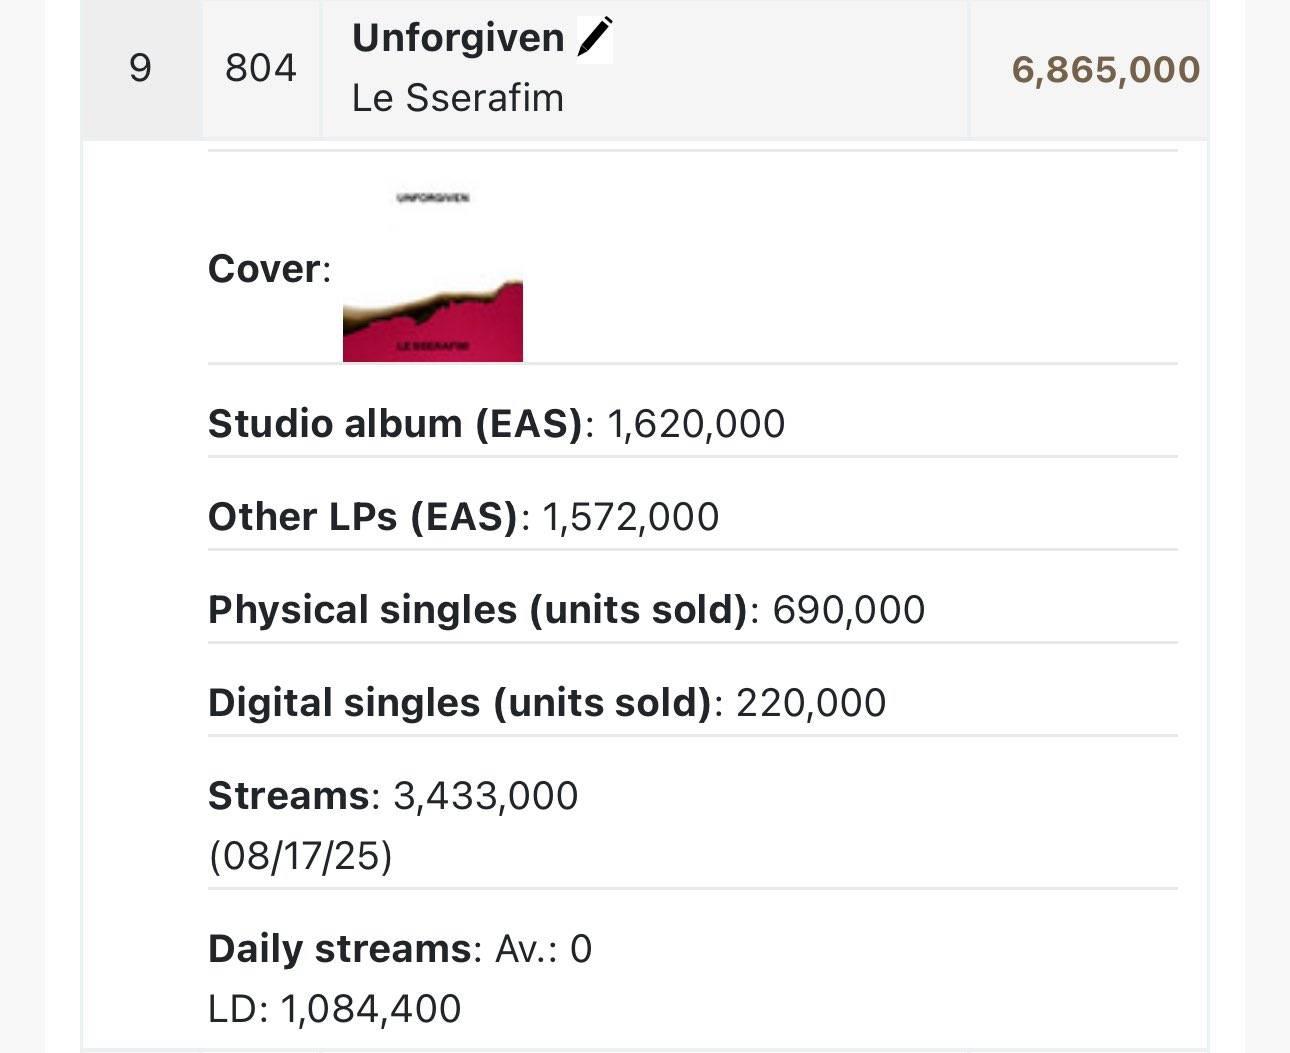
Task: Click the pencil edit icon beside Unforgiven
Action: click(595, 38)
